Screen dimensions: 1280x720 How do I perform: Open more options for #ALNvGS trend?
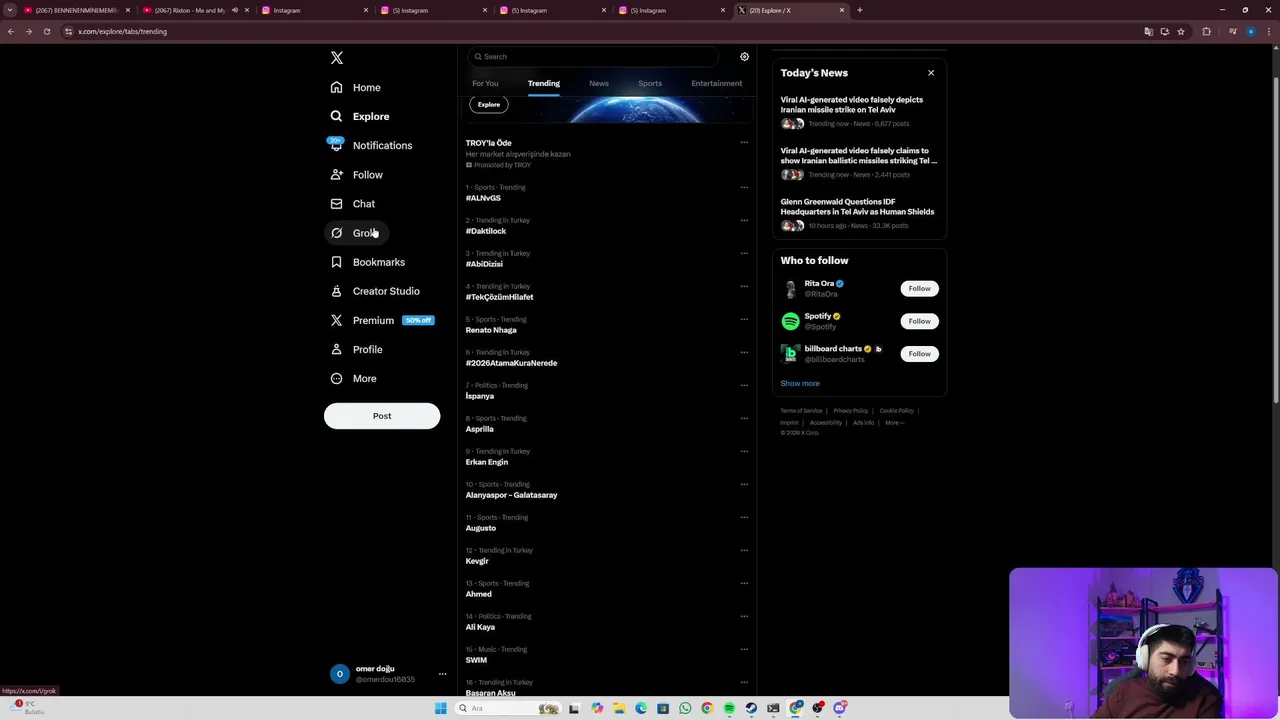tap(744, 187)
